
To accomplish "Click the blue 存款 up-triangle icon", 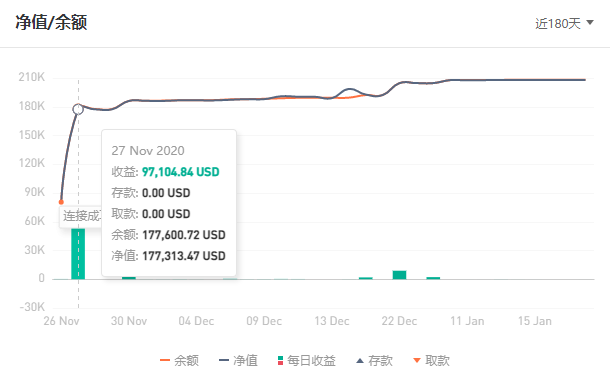I will 360,361.
